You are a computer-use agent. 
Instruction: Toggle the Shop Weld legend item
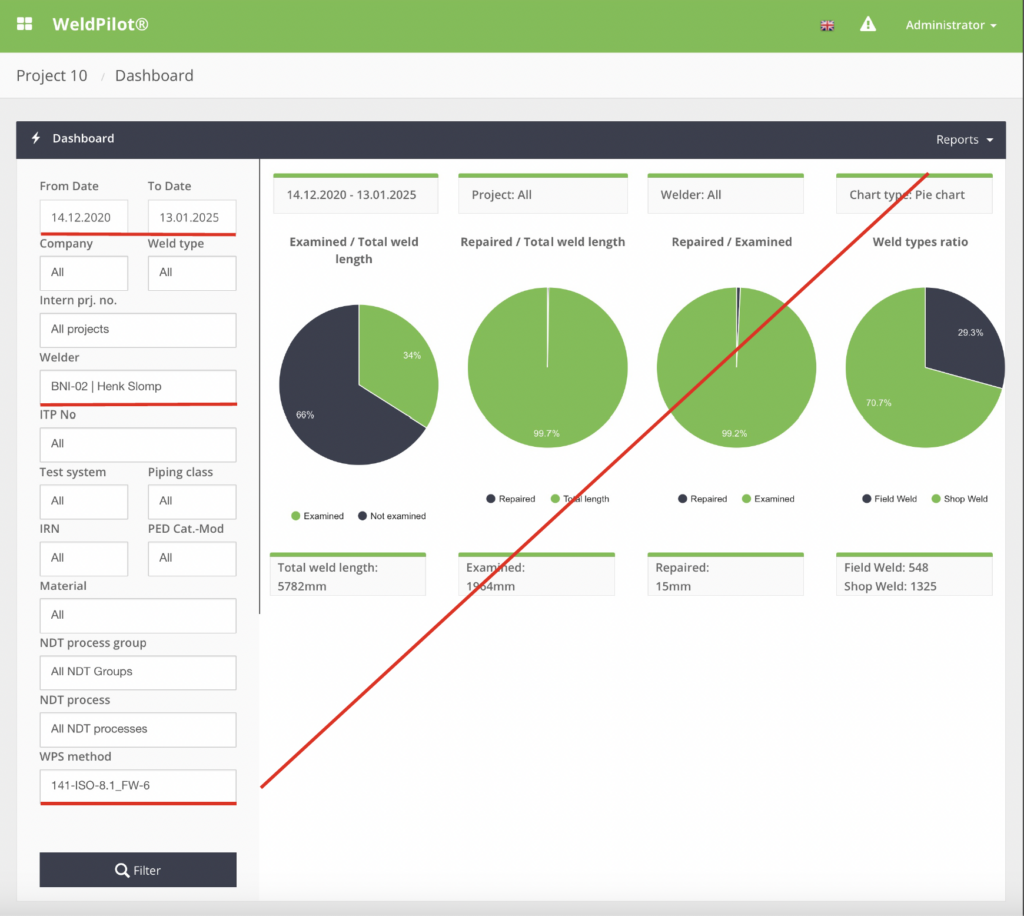click(959, 499)
